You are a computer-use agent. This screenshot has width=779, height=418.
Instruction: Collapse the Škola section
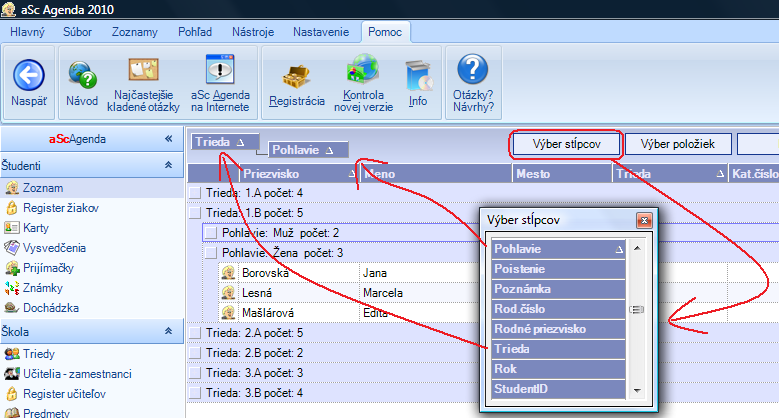click(168, 331)
